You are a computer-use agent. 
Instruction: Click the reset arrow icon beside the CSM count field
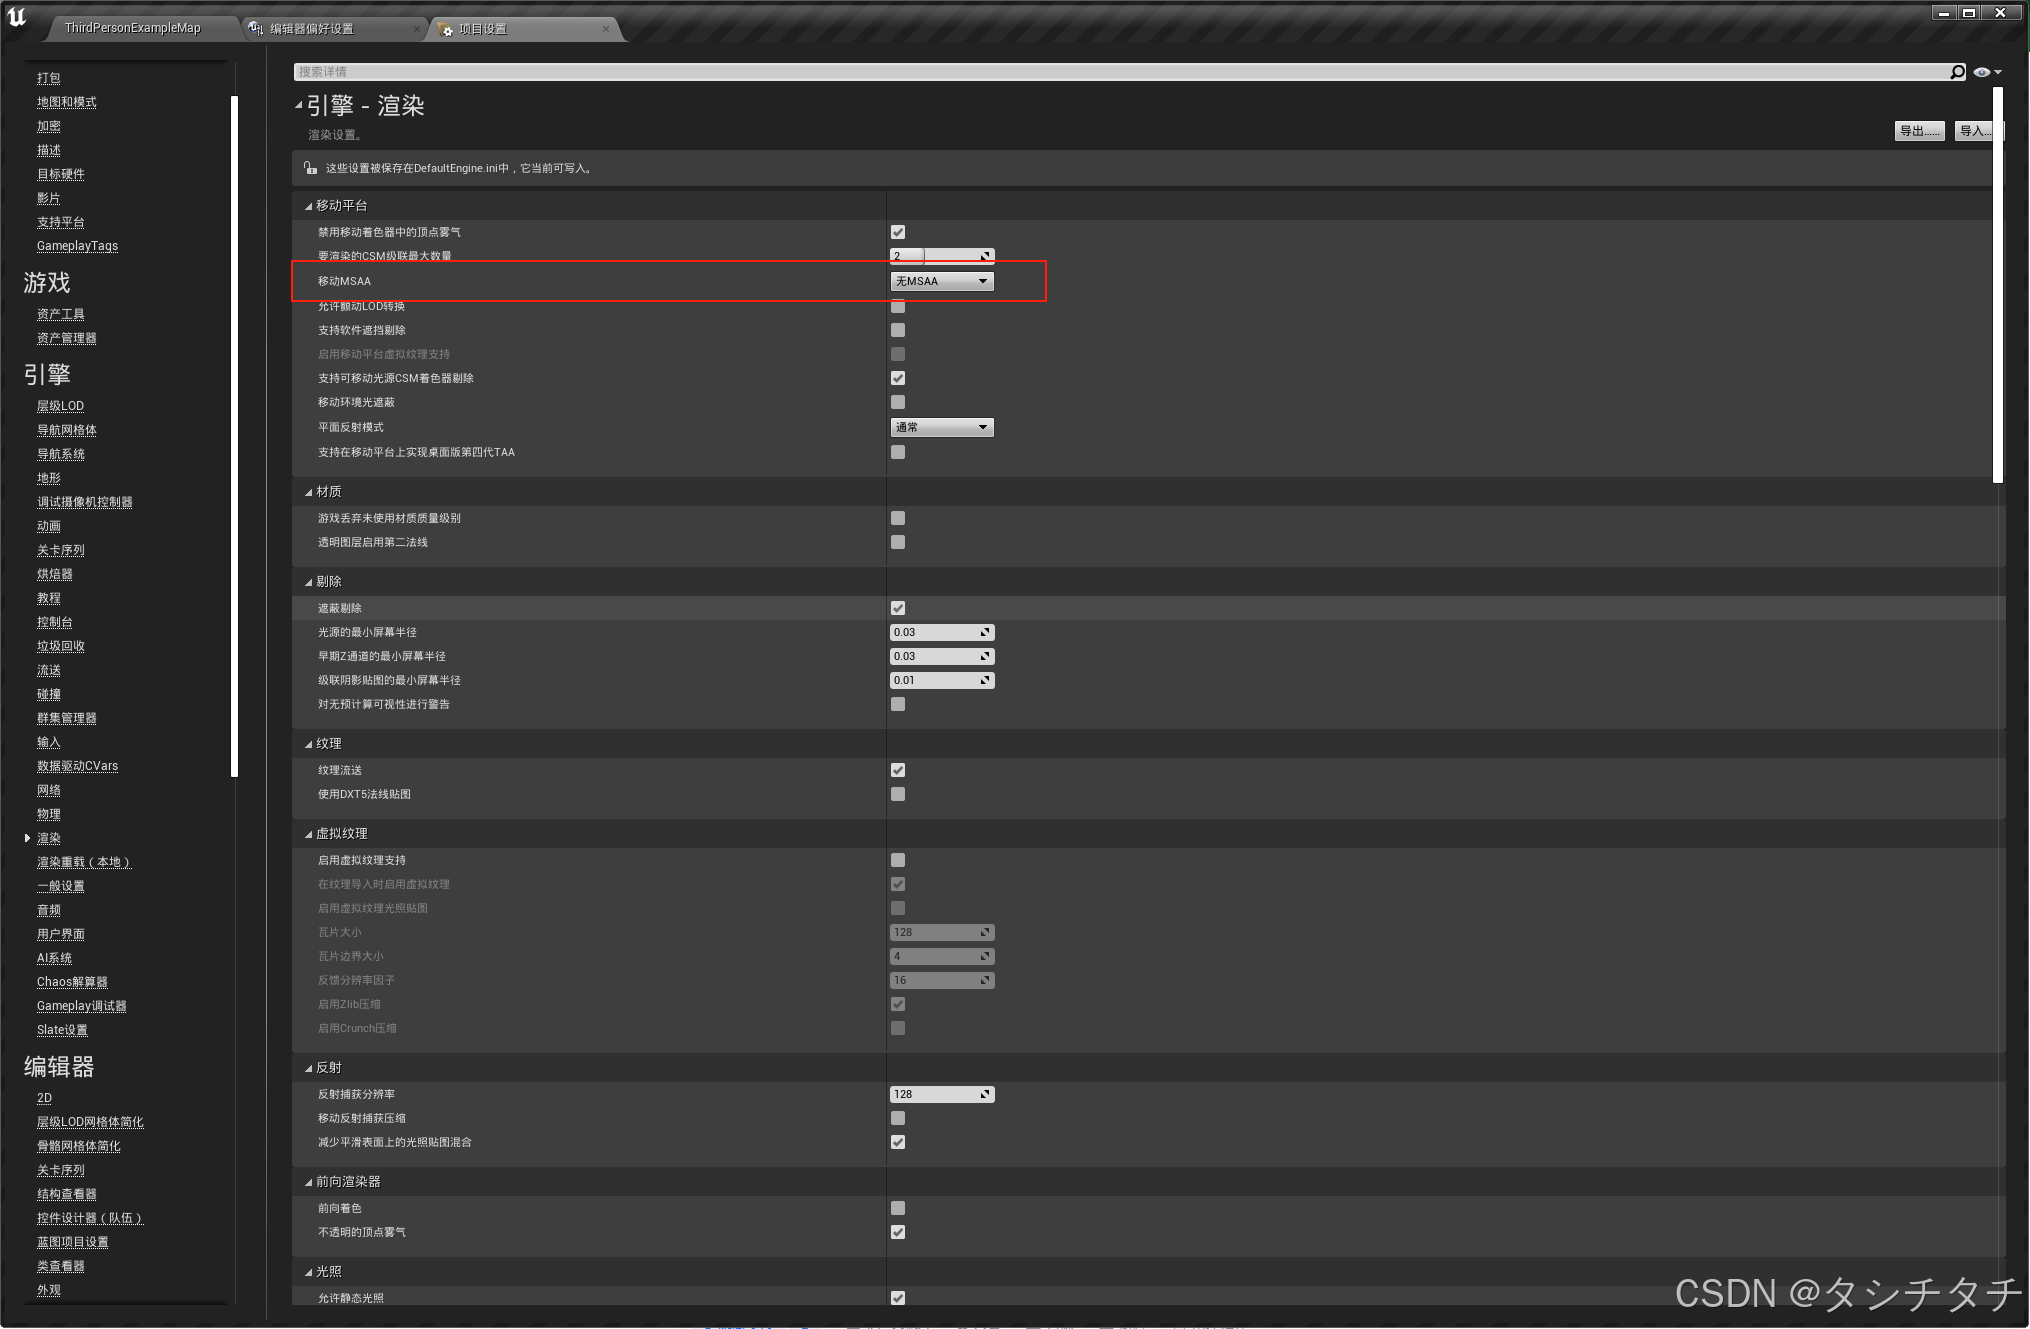click(987, 256)
